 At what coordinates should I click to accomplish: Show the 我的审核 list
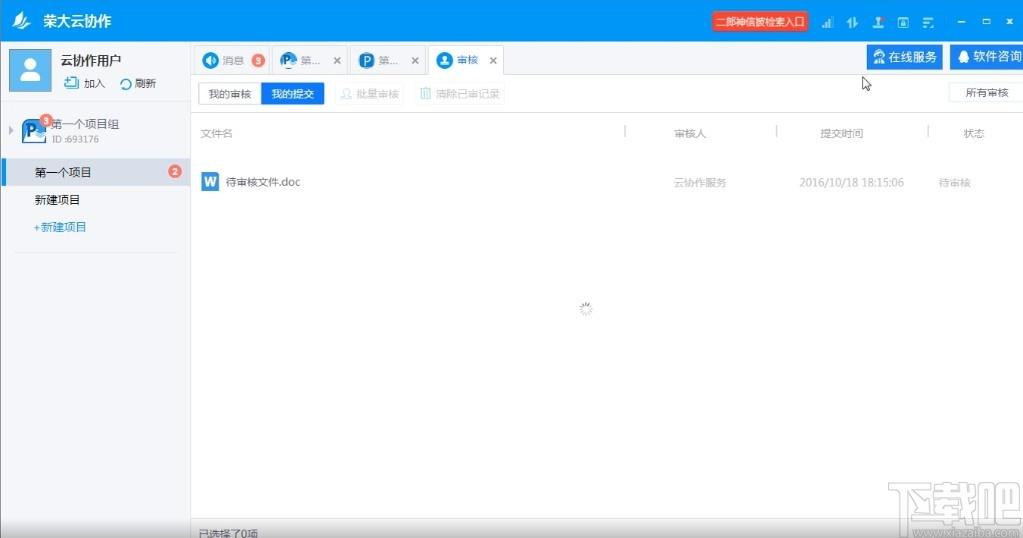click(x=230, y=94)
